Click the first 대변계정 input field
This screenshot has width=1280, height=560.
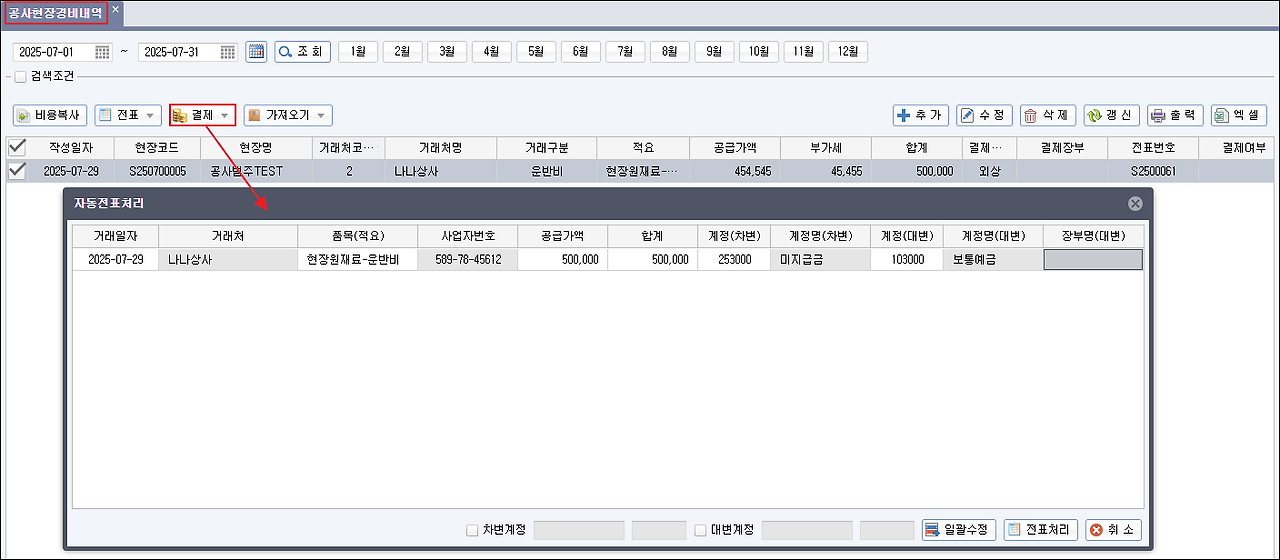(x=807, y=530)
